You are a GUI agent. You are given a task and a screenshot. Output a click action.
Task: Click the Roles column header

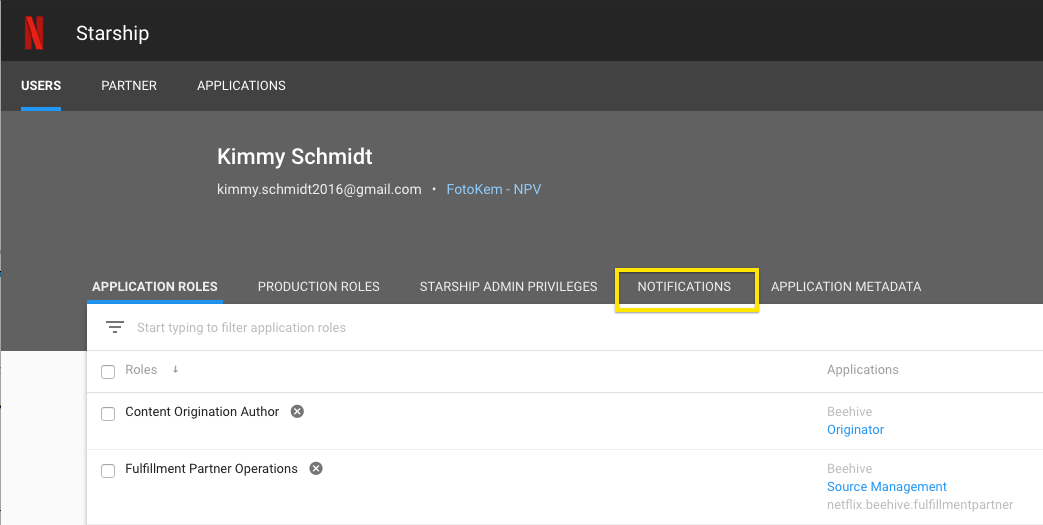click(141, 369)
